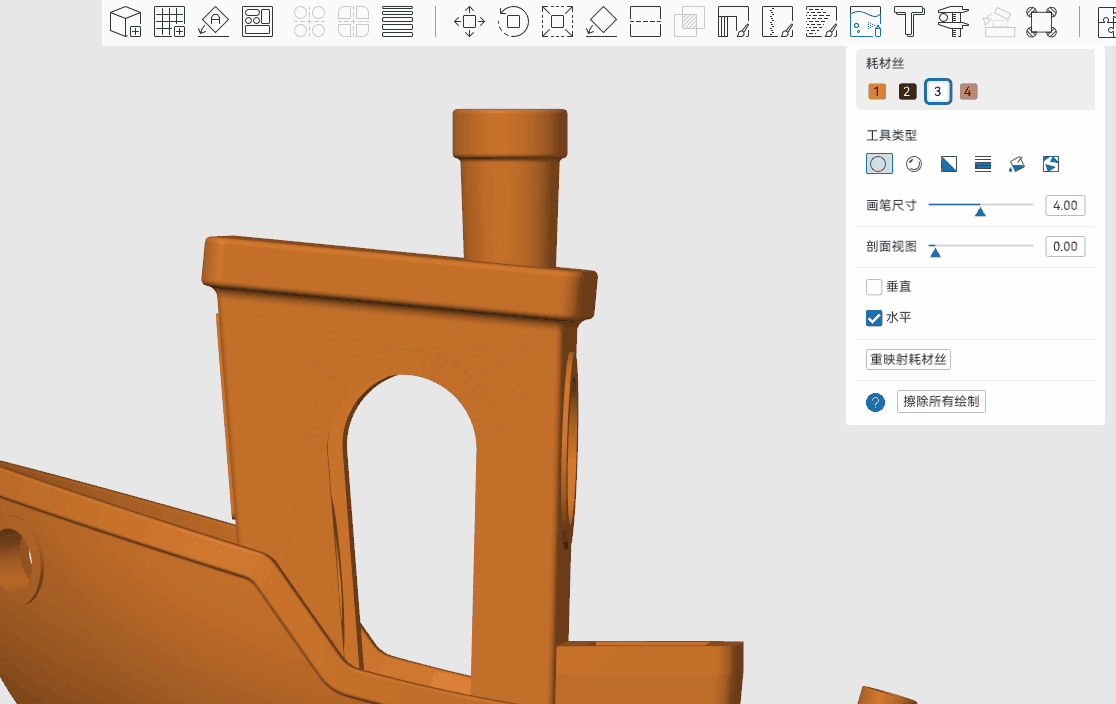Viewport: 1116px width, 704px height.
Task: Click the brush size 4.00 value field
Action: tap(1065, 205)
